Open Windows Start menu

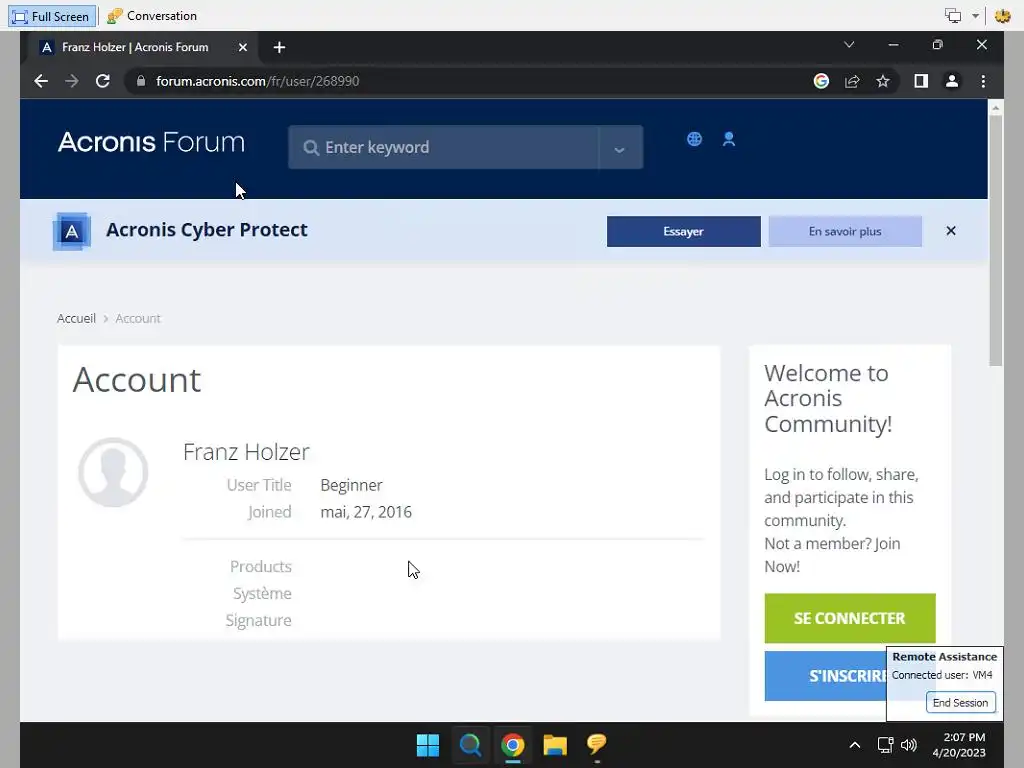[428, 744]
